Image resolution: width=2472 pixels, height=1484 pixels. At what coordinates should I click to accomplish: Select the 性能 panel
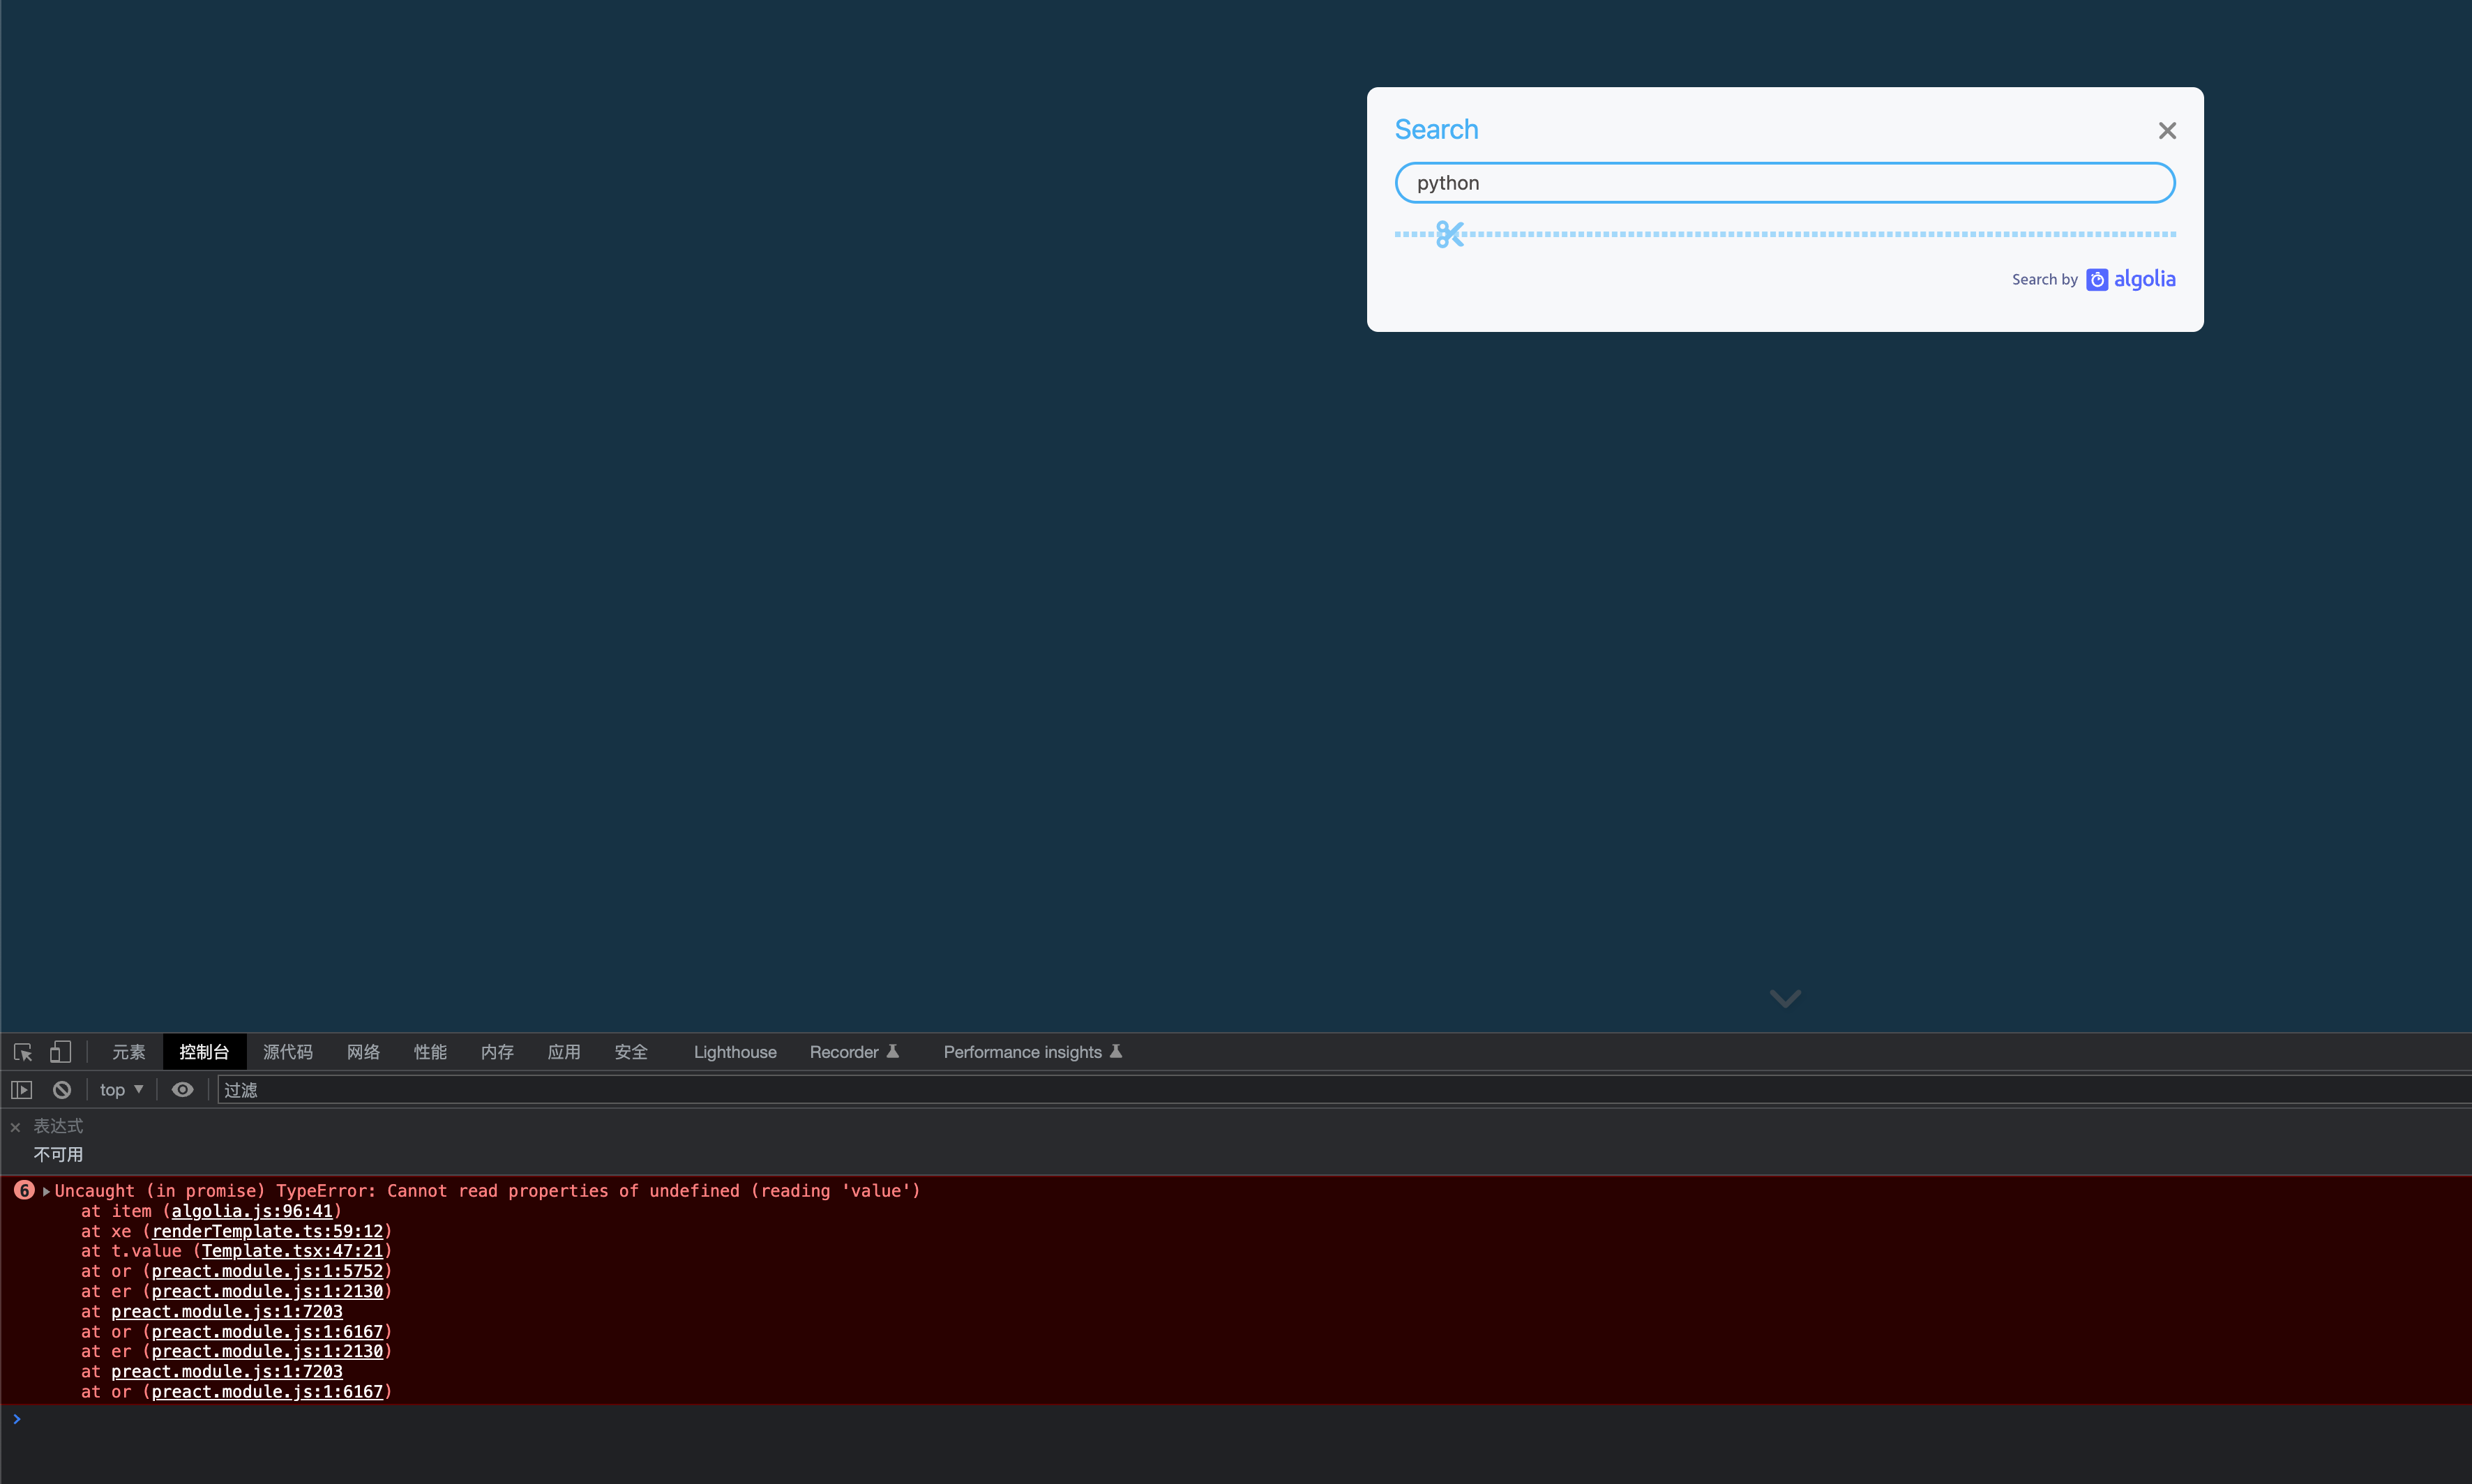coord(429,1052)
